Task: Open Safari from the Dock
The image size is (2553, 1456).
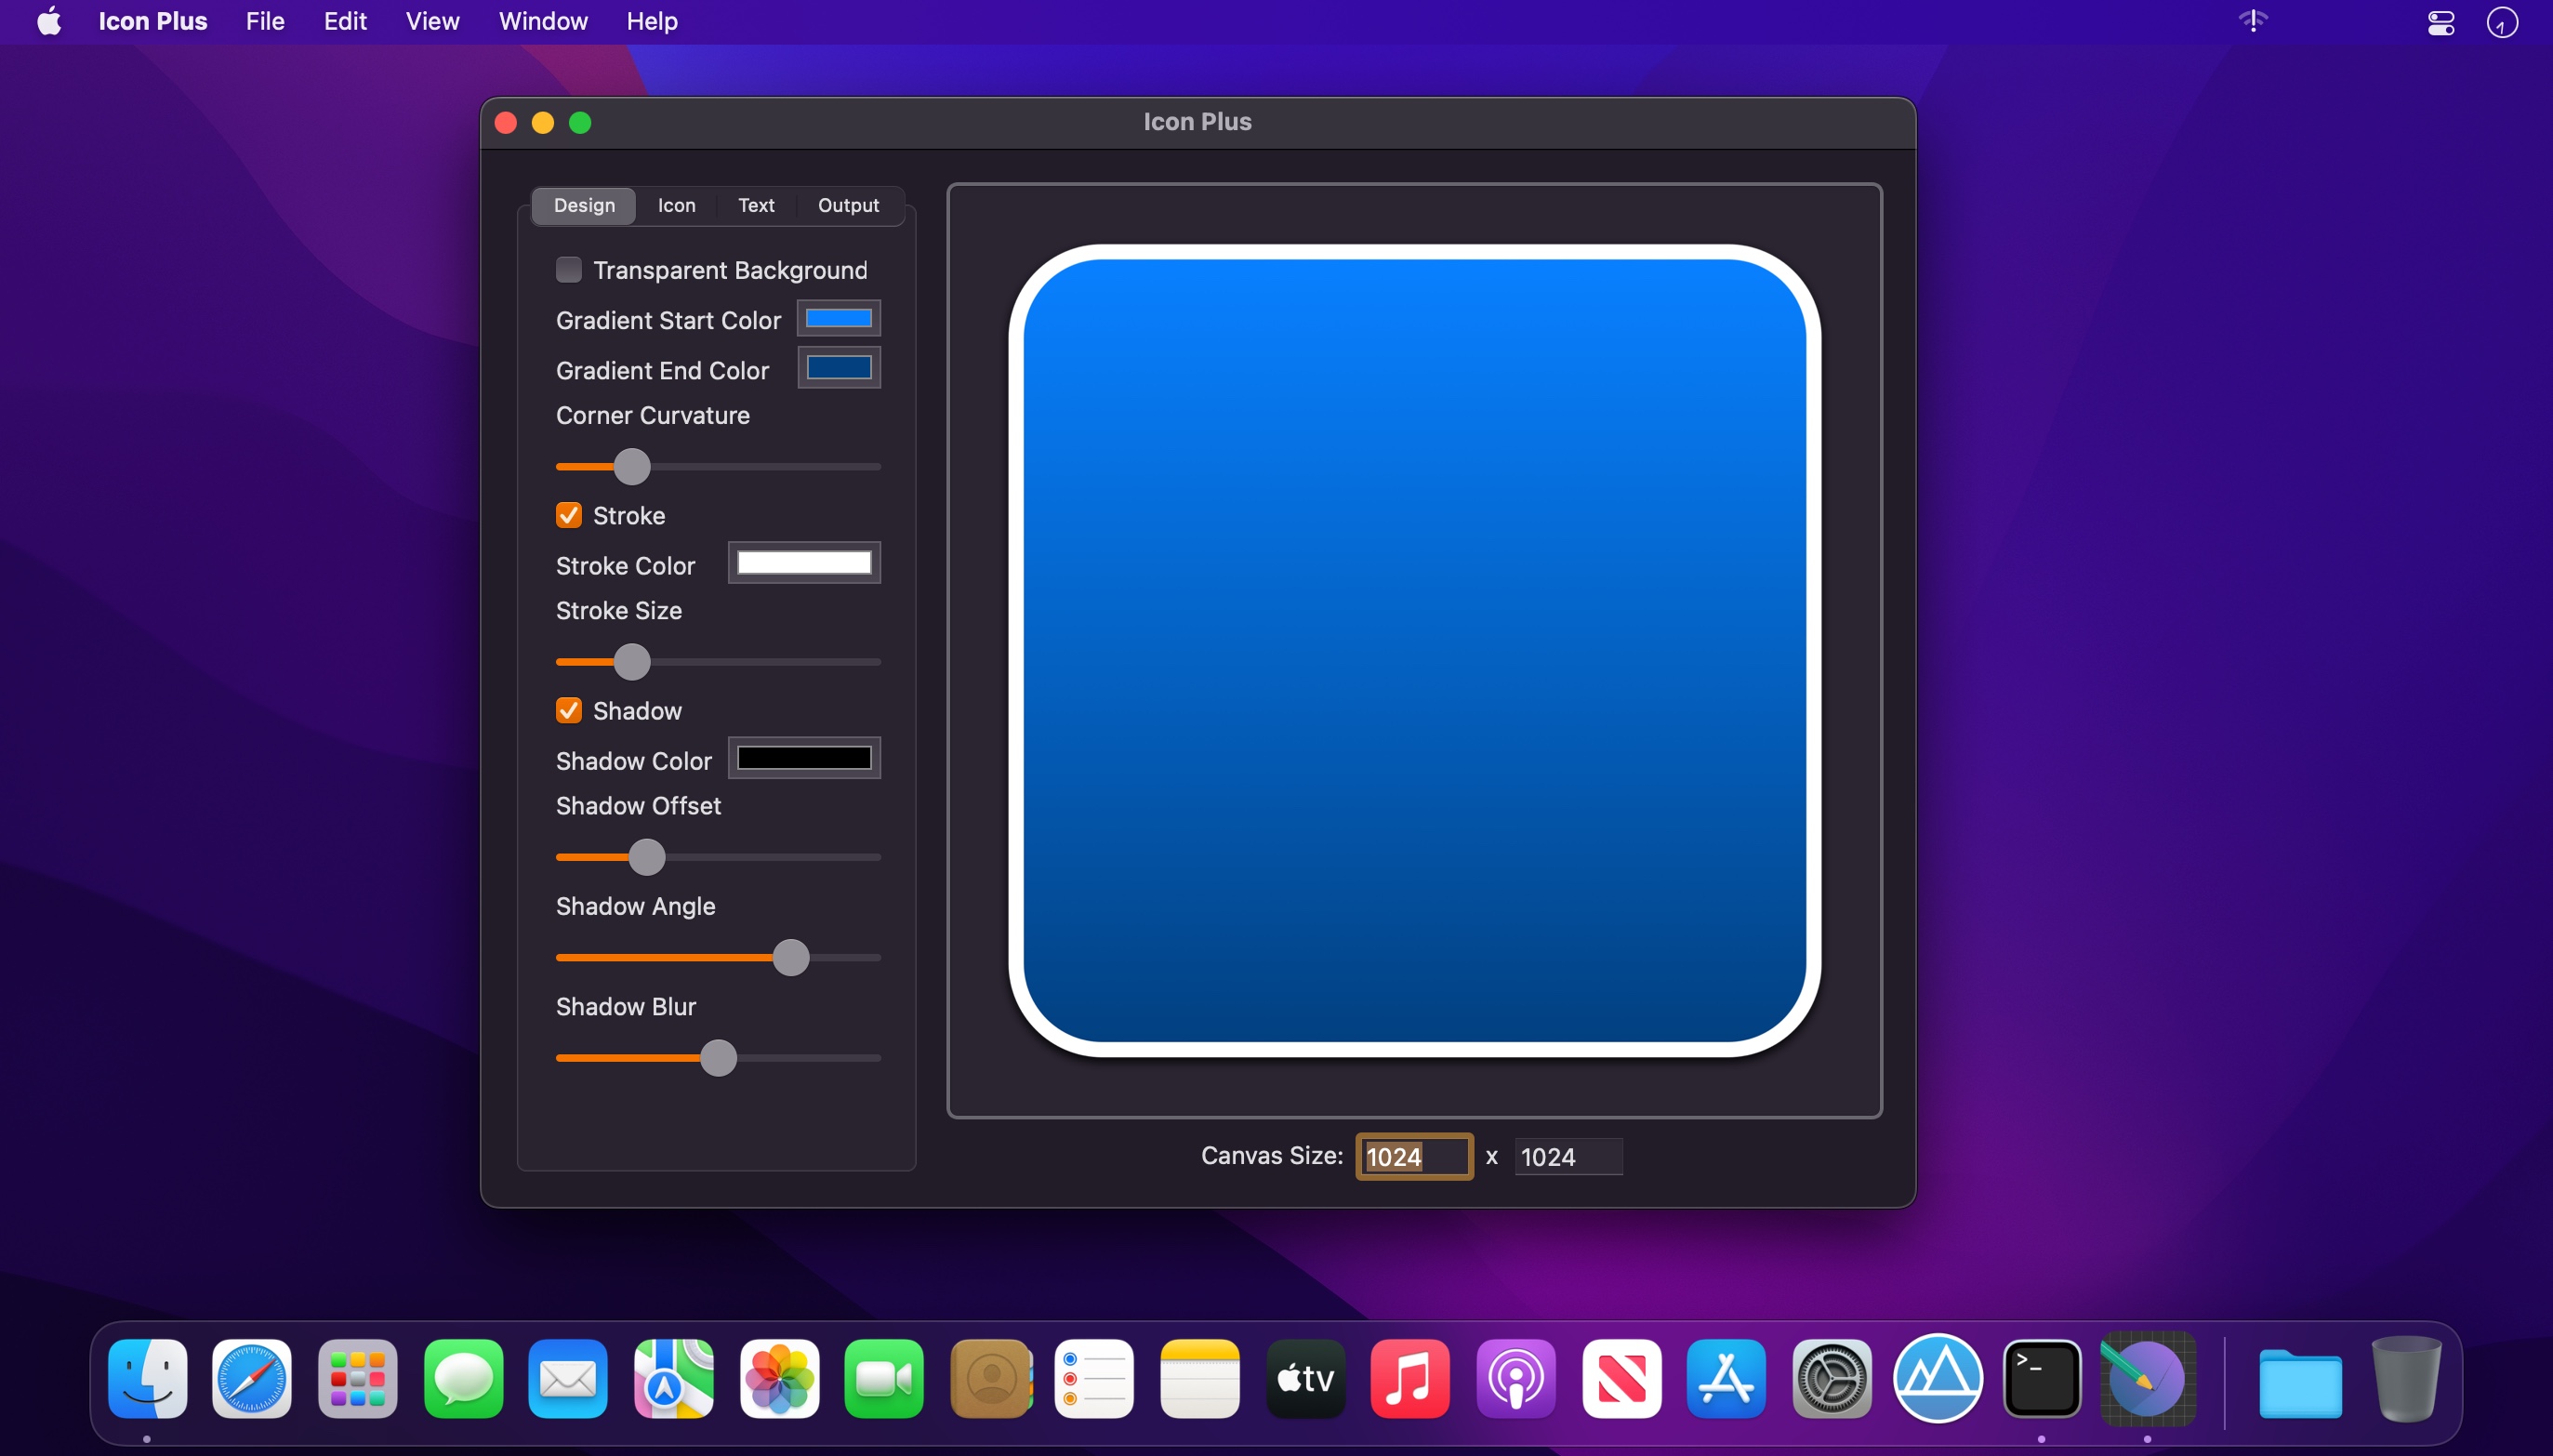Action: pos(252,1378)
